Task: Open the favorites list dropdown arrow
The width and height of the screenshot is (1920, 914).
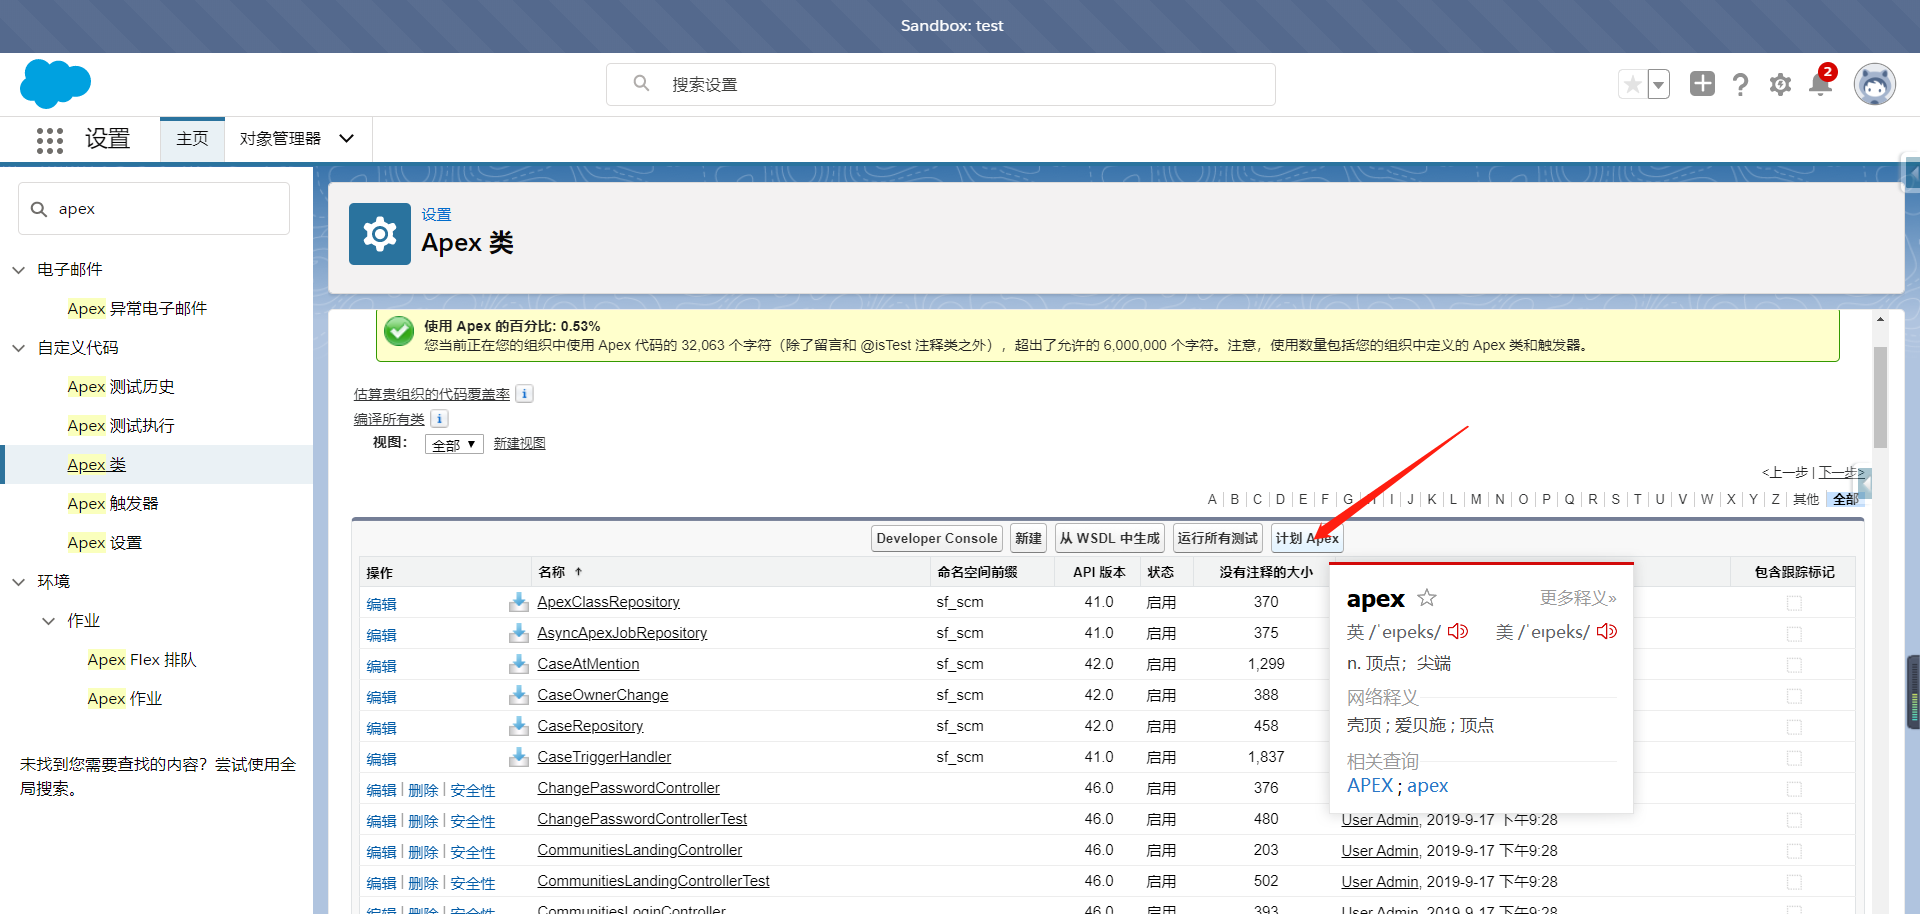Action: [x=1659, y=84]
